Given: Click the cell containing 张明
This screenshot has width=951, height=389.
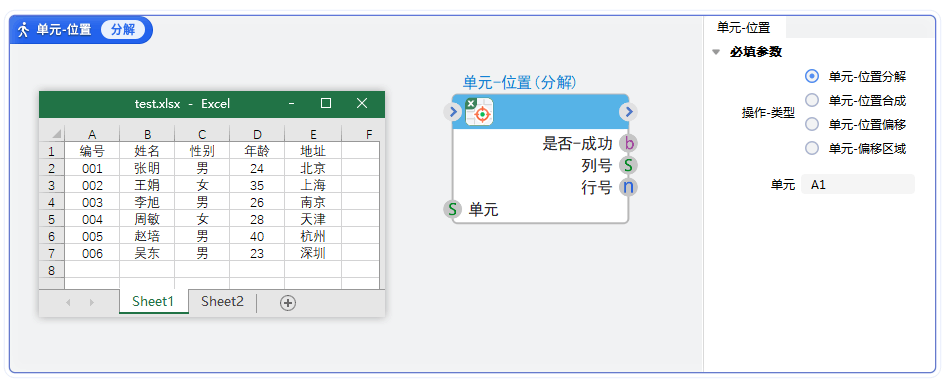Looking at the screenshot, I should pyautogui.click(x=147, y=168).
